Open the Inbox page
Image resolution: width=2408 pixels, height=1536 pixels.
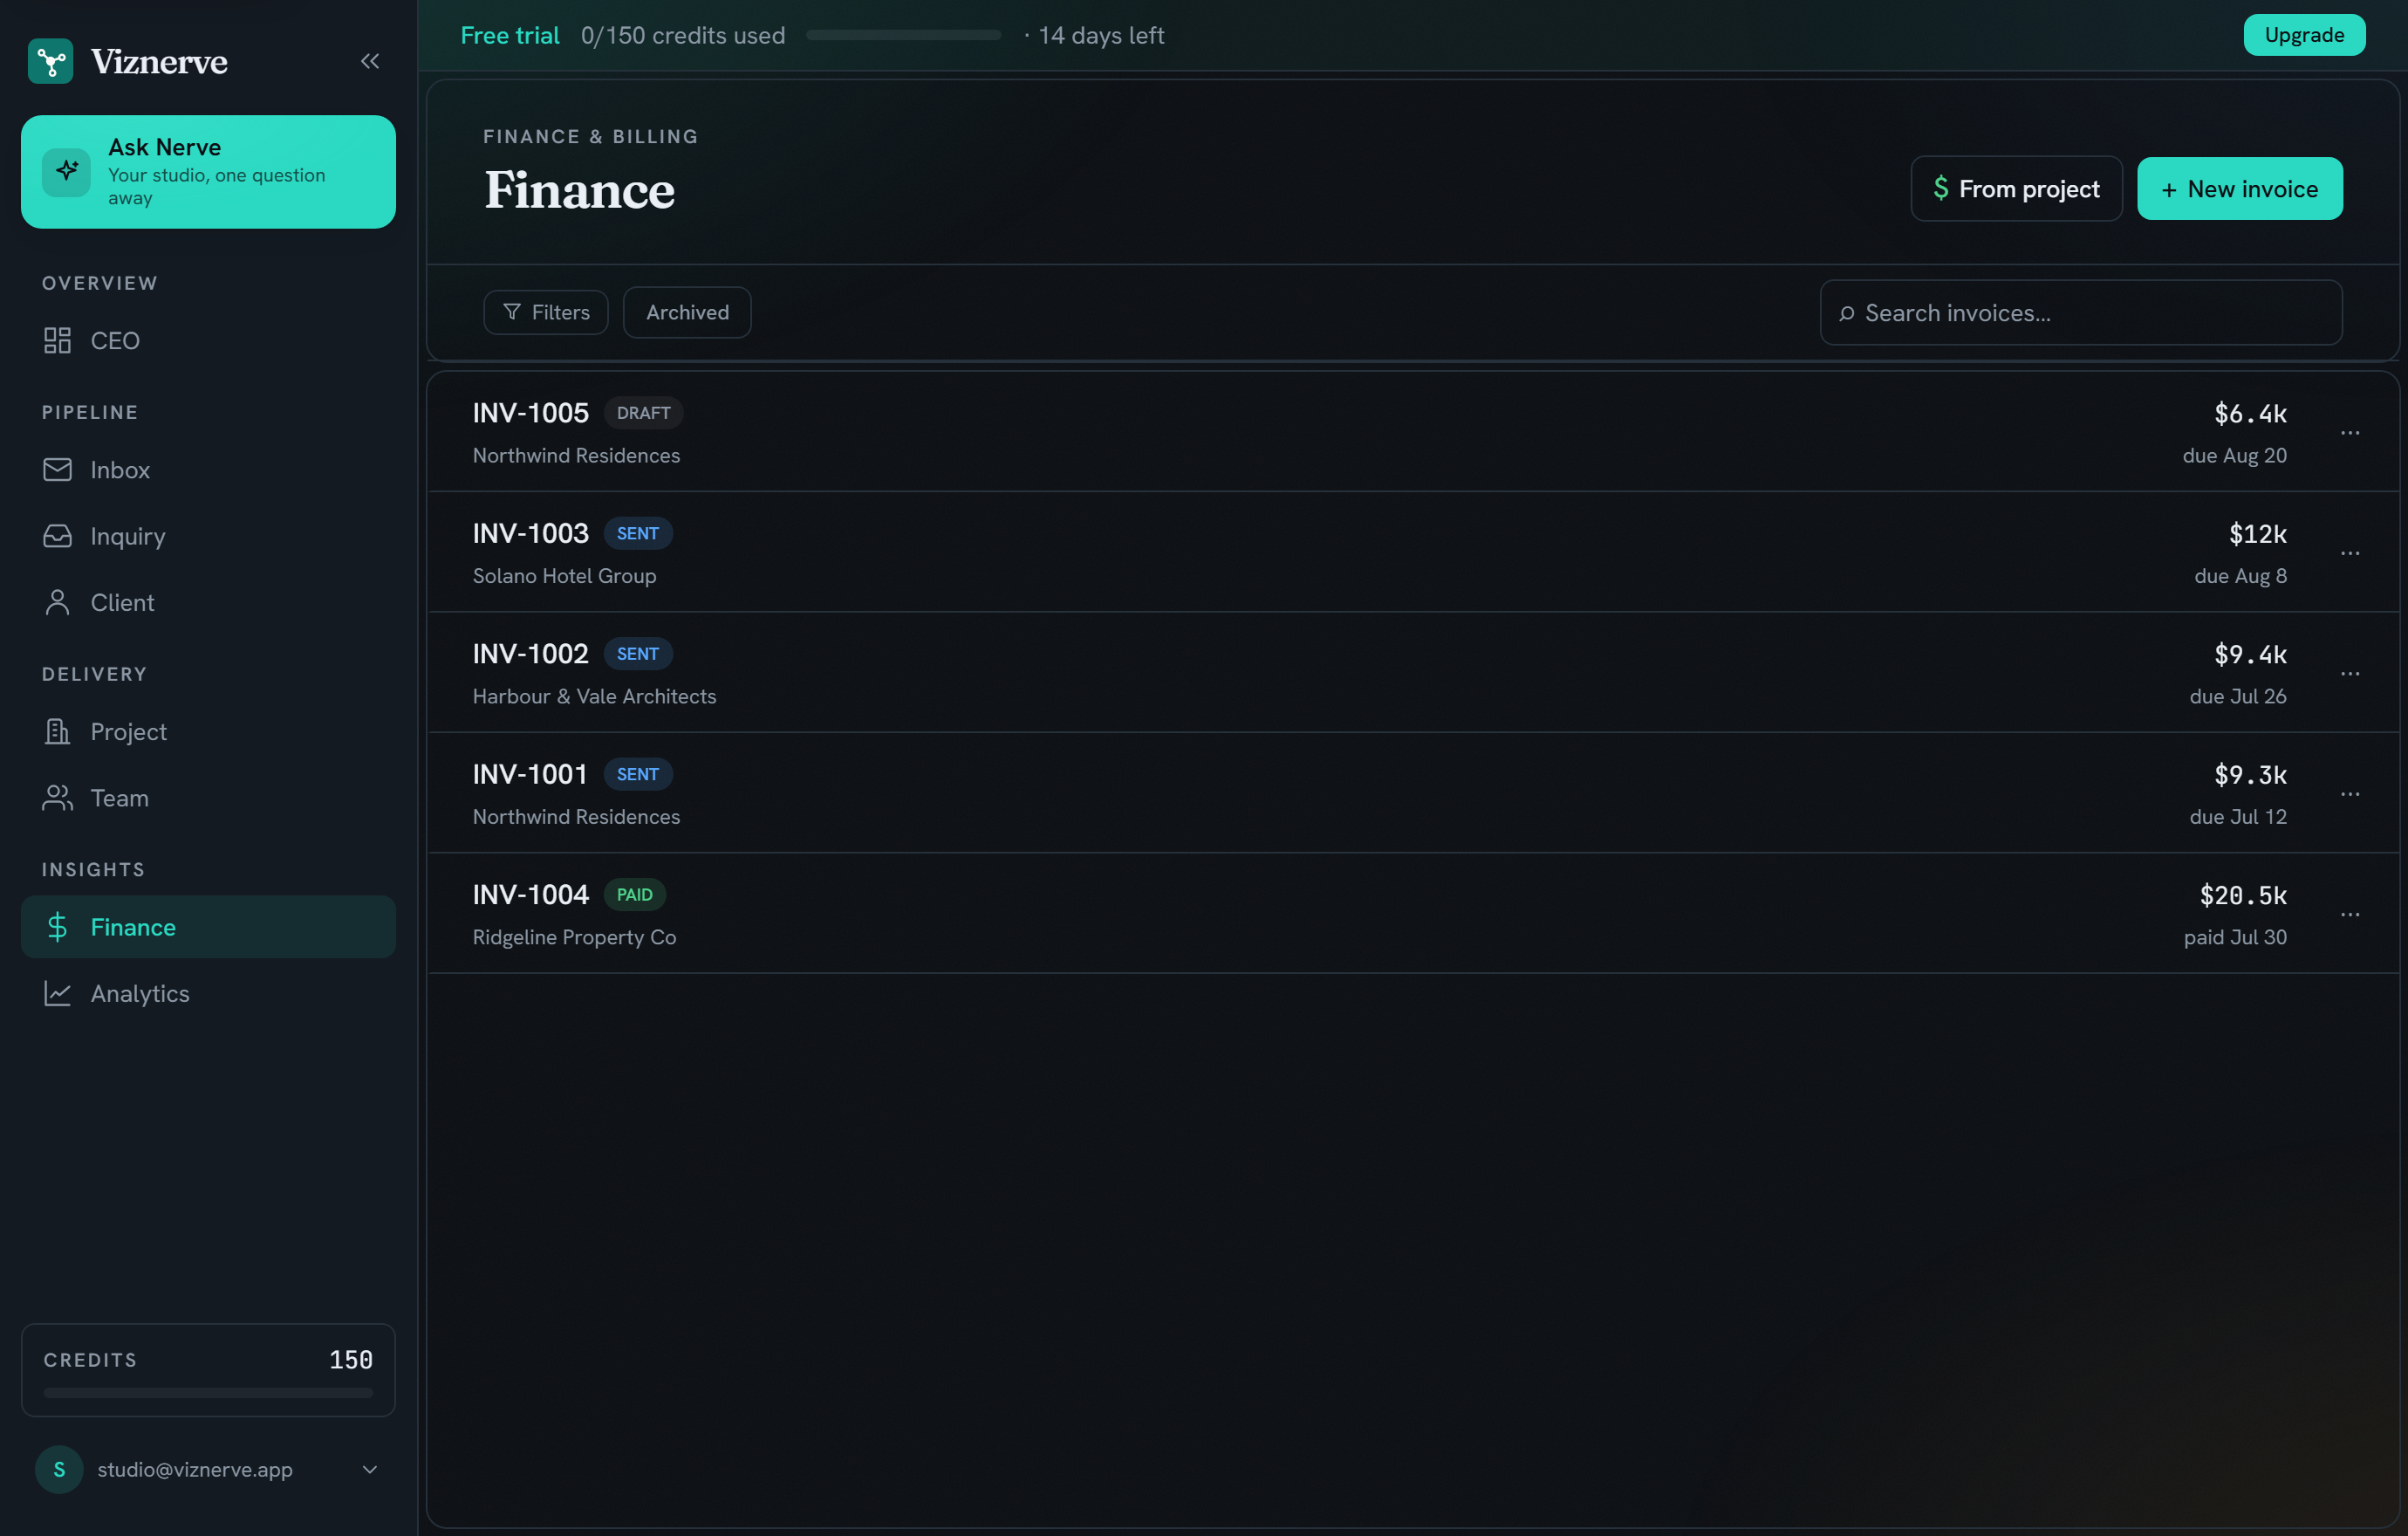pos(208,469)
